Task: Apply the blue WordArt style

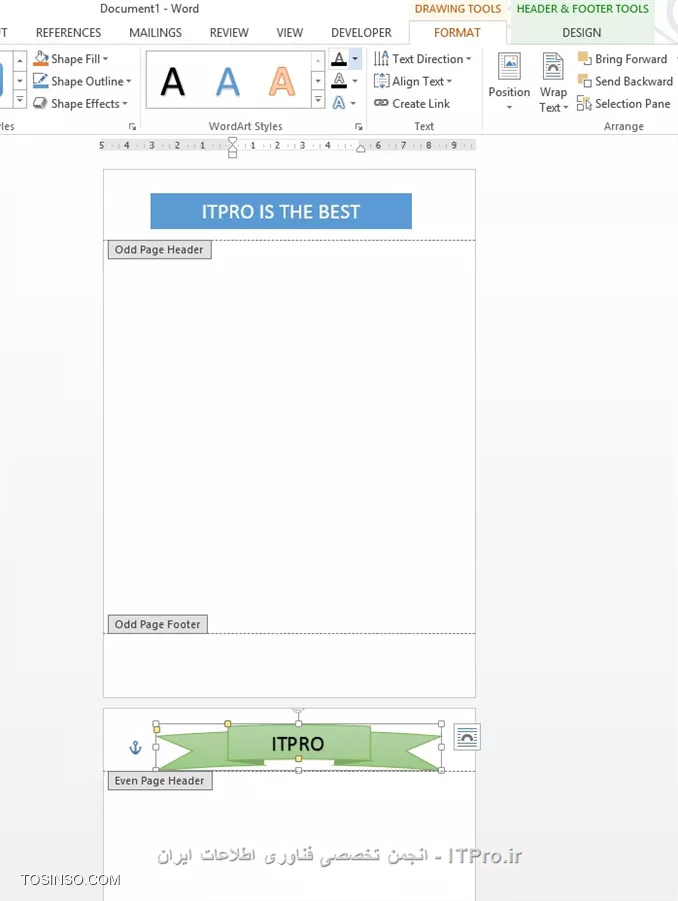Action: click(x=228, y=81)
